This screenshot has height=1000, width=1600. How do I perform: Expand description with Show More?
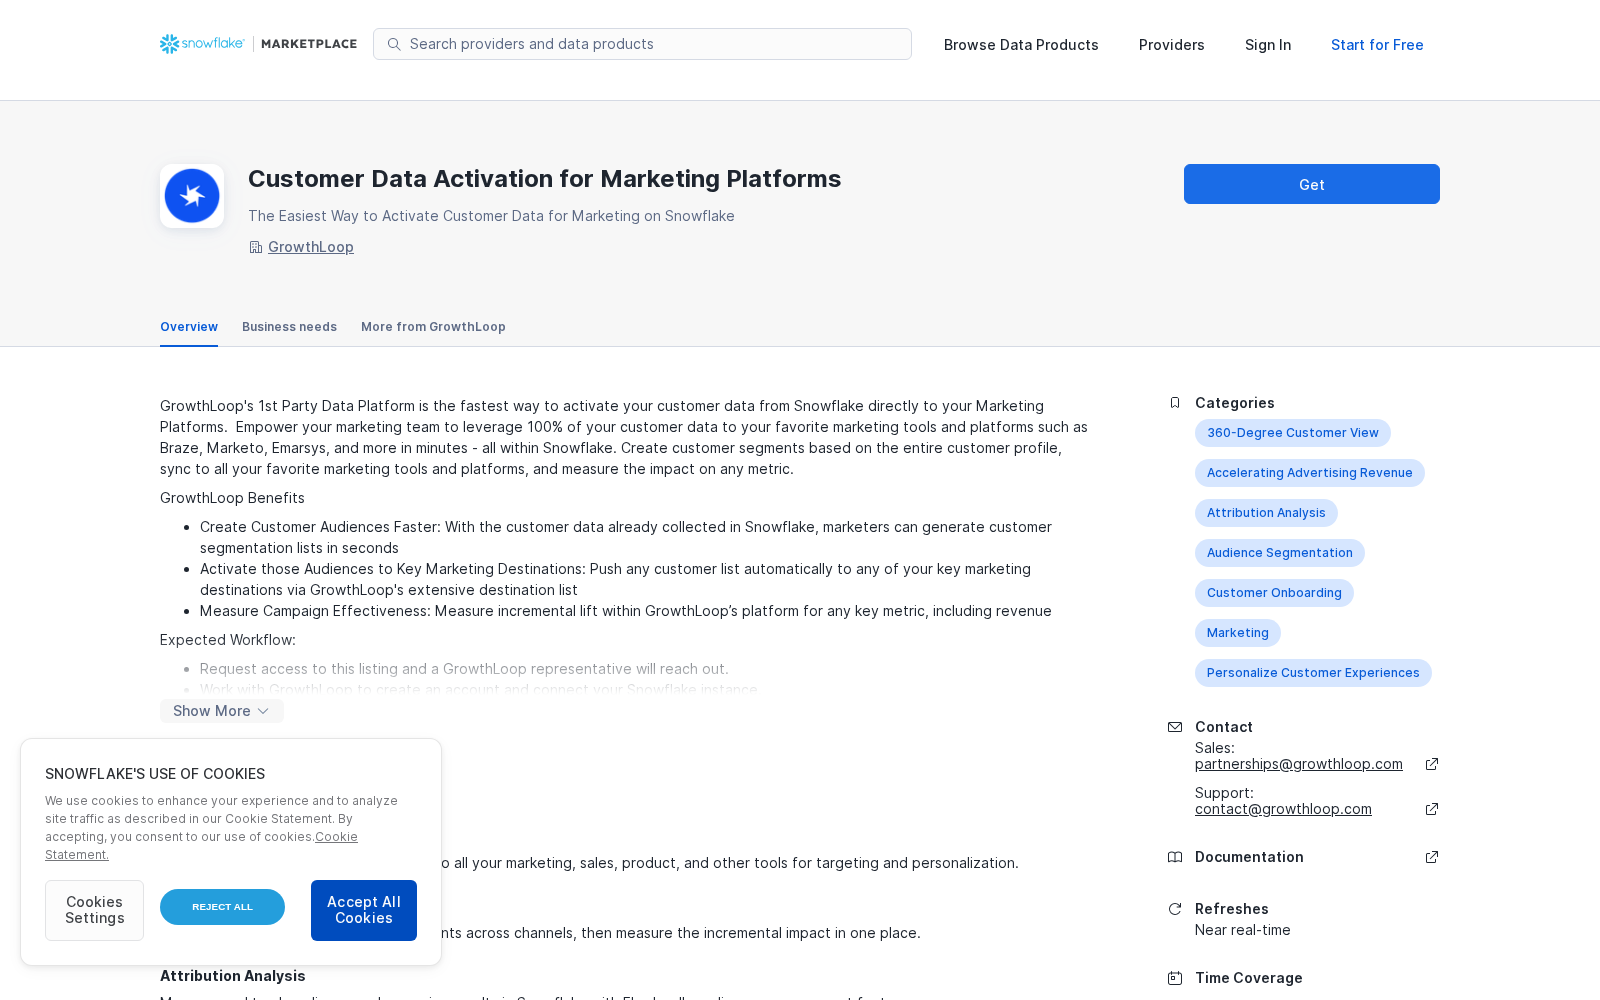(x=222, y=711)
